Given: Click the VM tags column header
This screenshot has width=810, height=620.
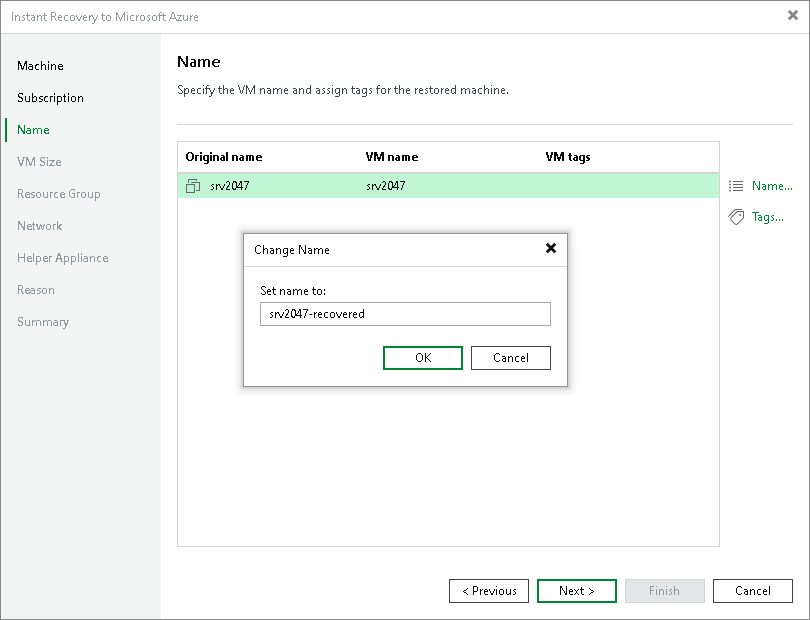Looking at the screenshot, I should 568,157.
